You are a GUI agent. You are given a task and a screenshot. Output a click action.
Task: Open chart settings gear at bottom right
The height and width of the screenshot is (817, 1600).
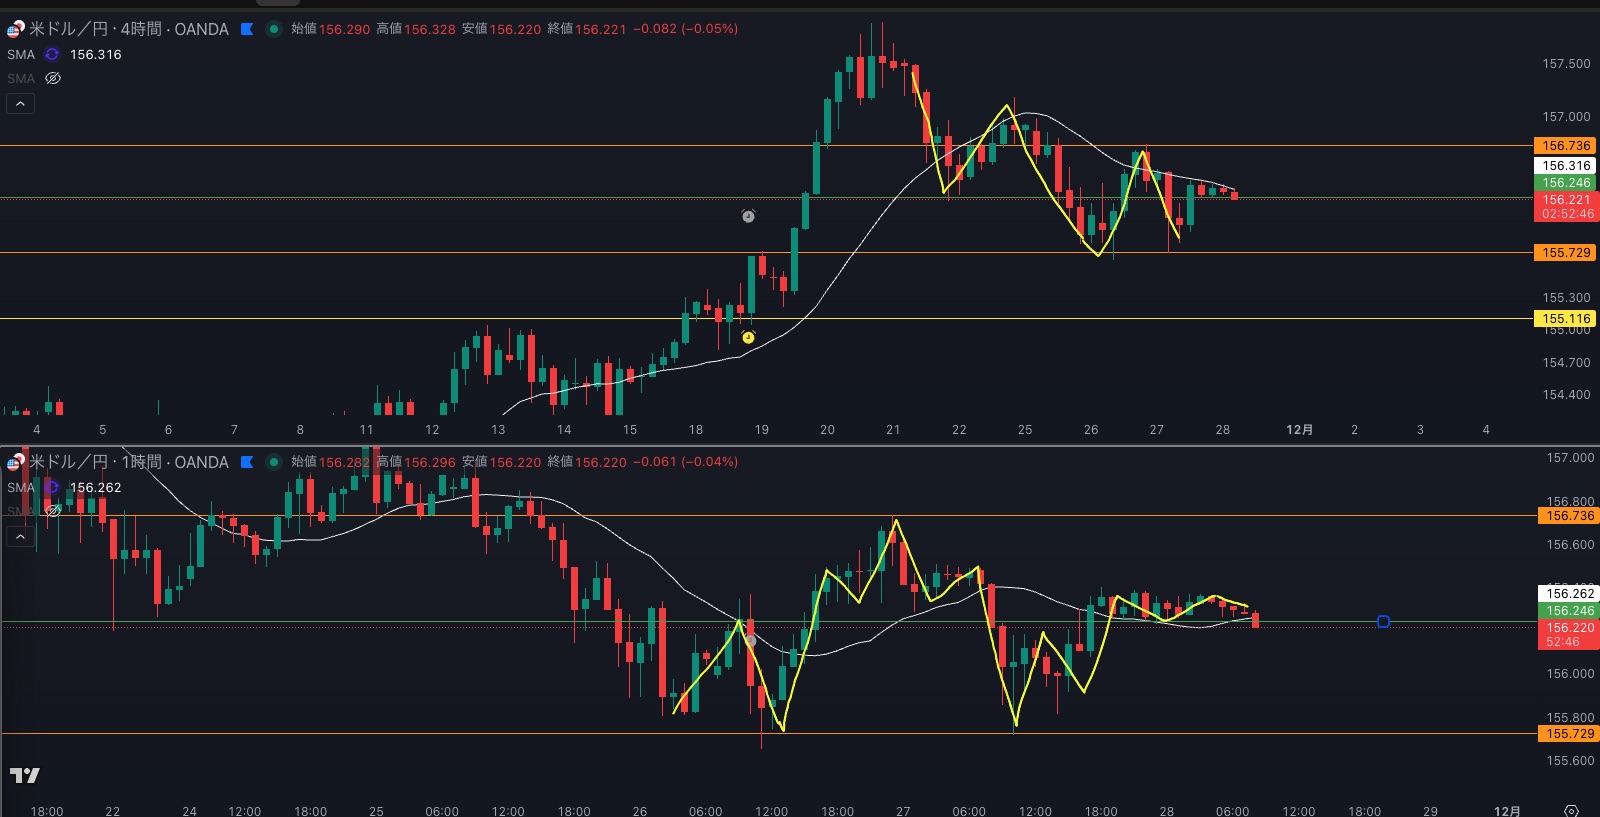[1571, 810]
